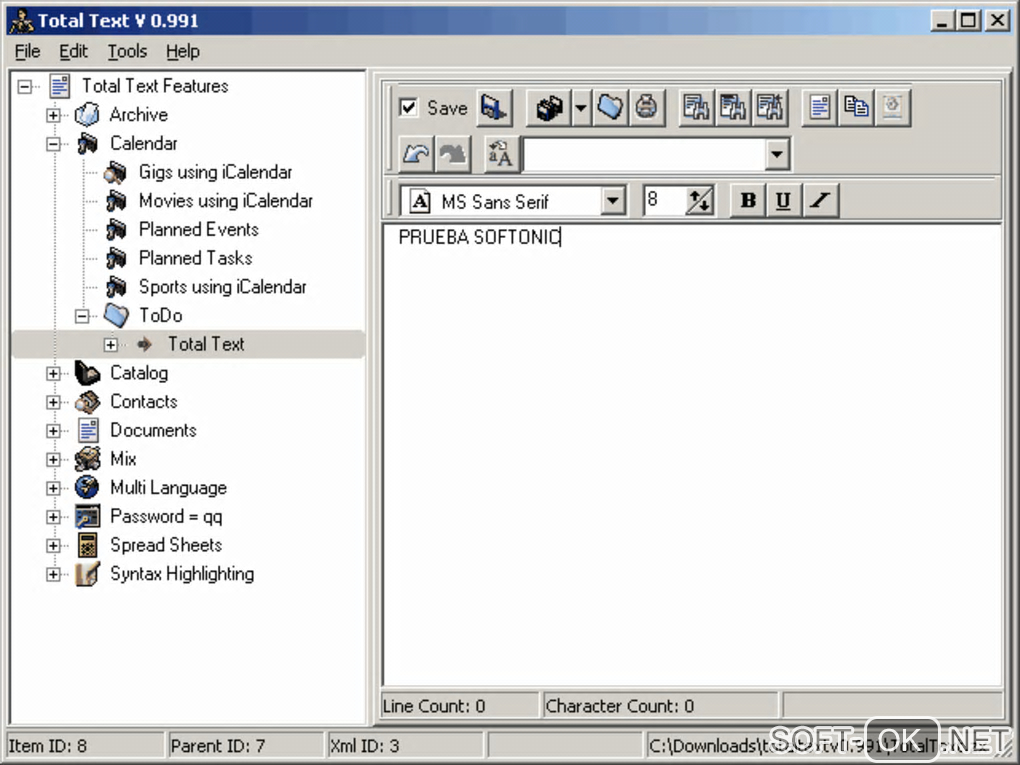The image size is (1020, 765).
Task: Click the Line Count: 0 status field
Action: [460, 706]
